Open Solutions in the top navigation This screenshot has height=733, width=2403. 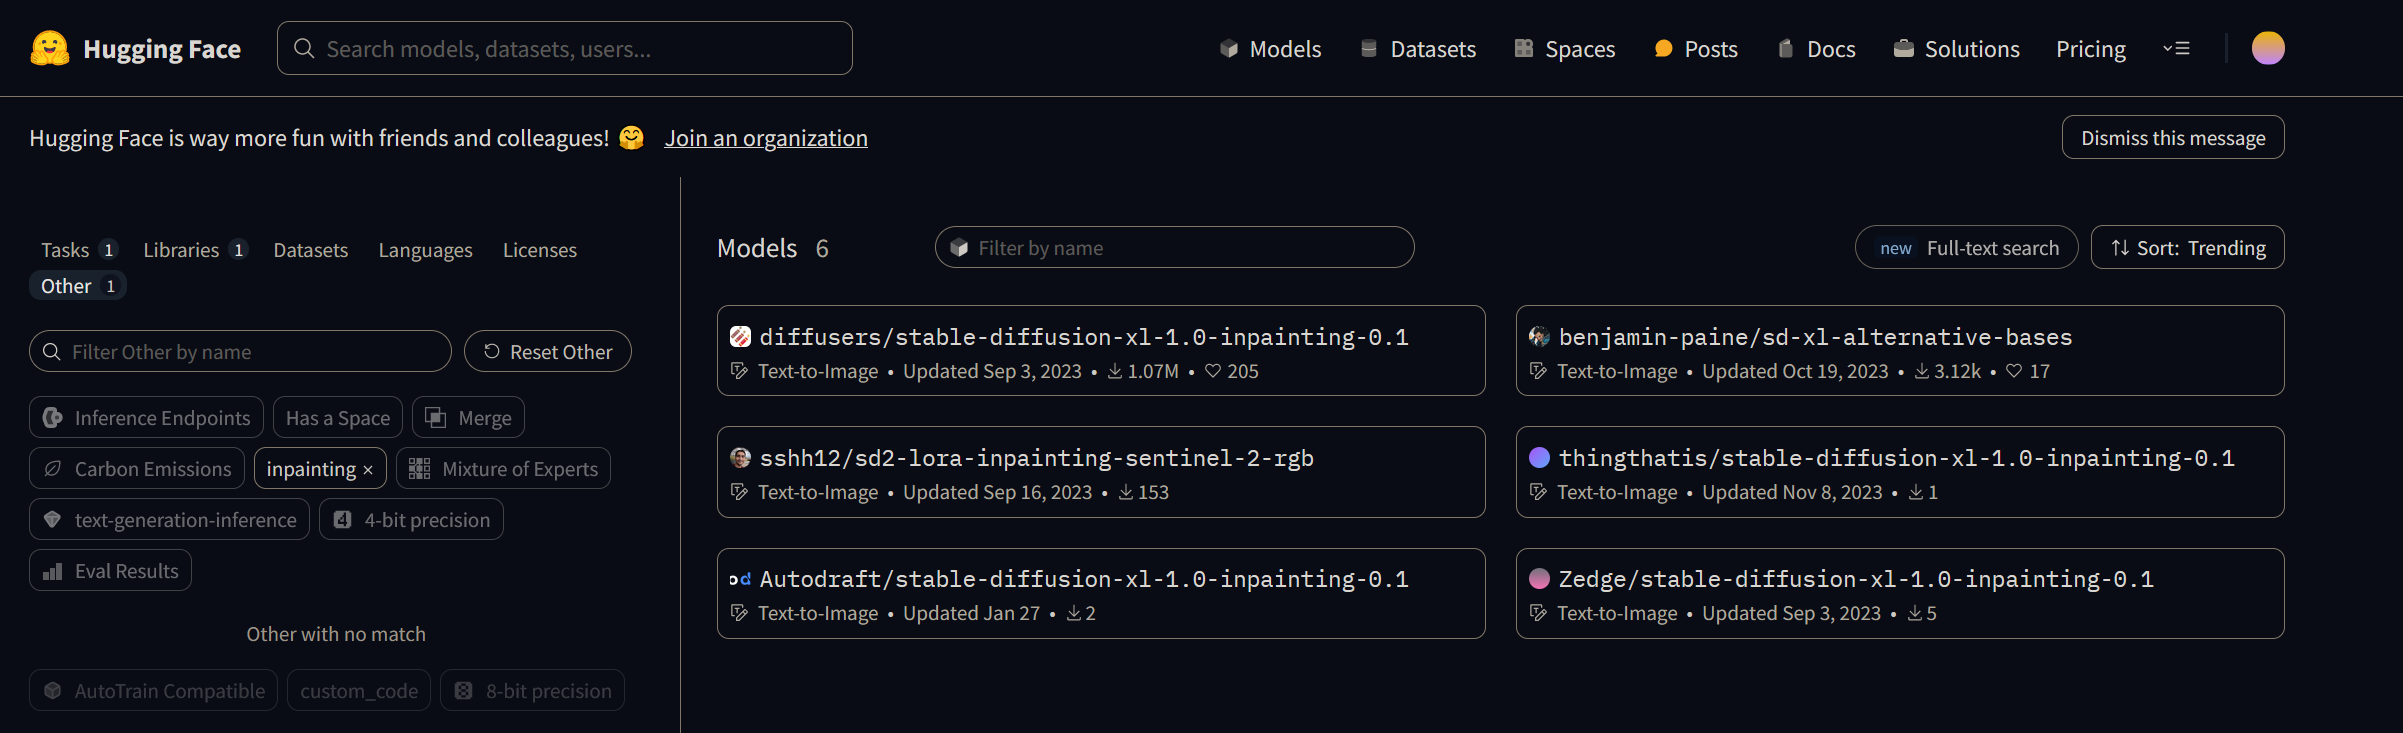(1956, 49)
